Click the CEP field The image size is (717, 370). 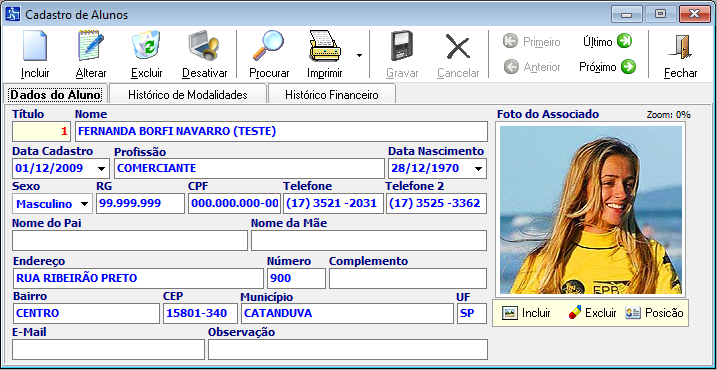200,314
